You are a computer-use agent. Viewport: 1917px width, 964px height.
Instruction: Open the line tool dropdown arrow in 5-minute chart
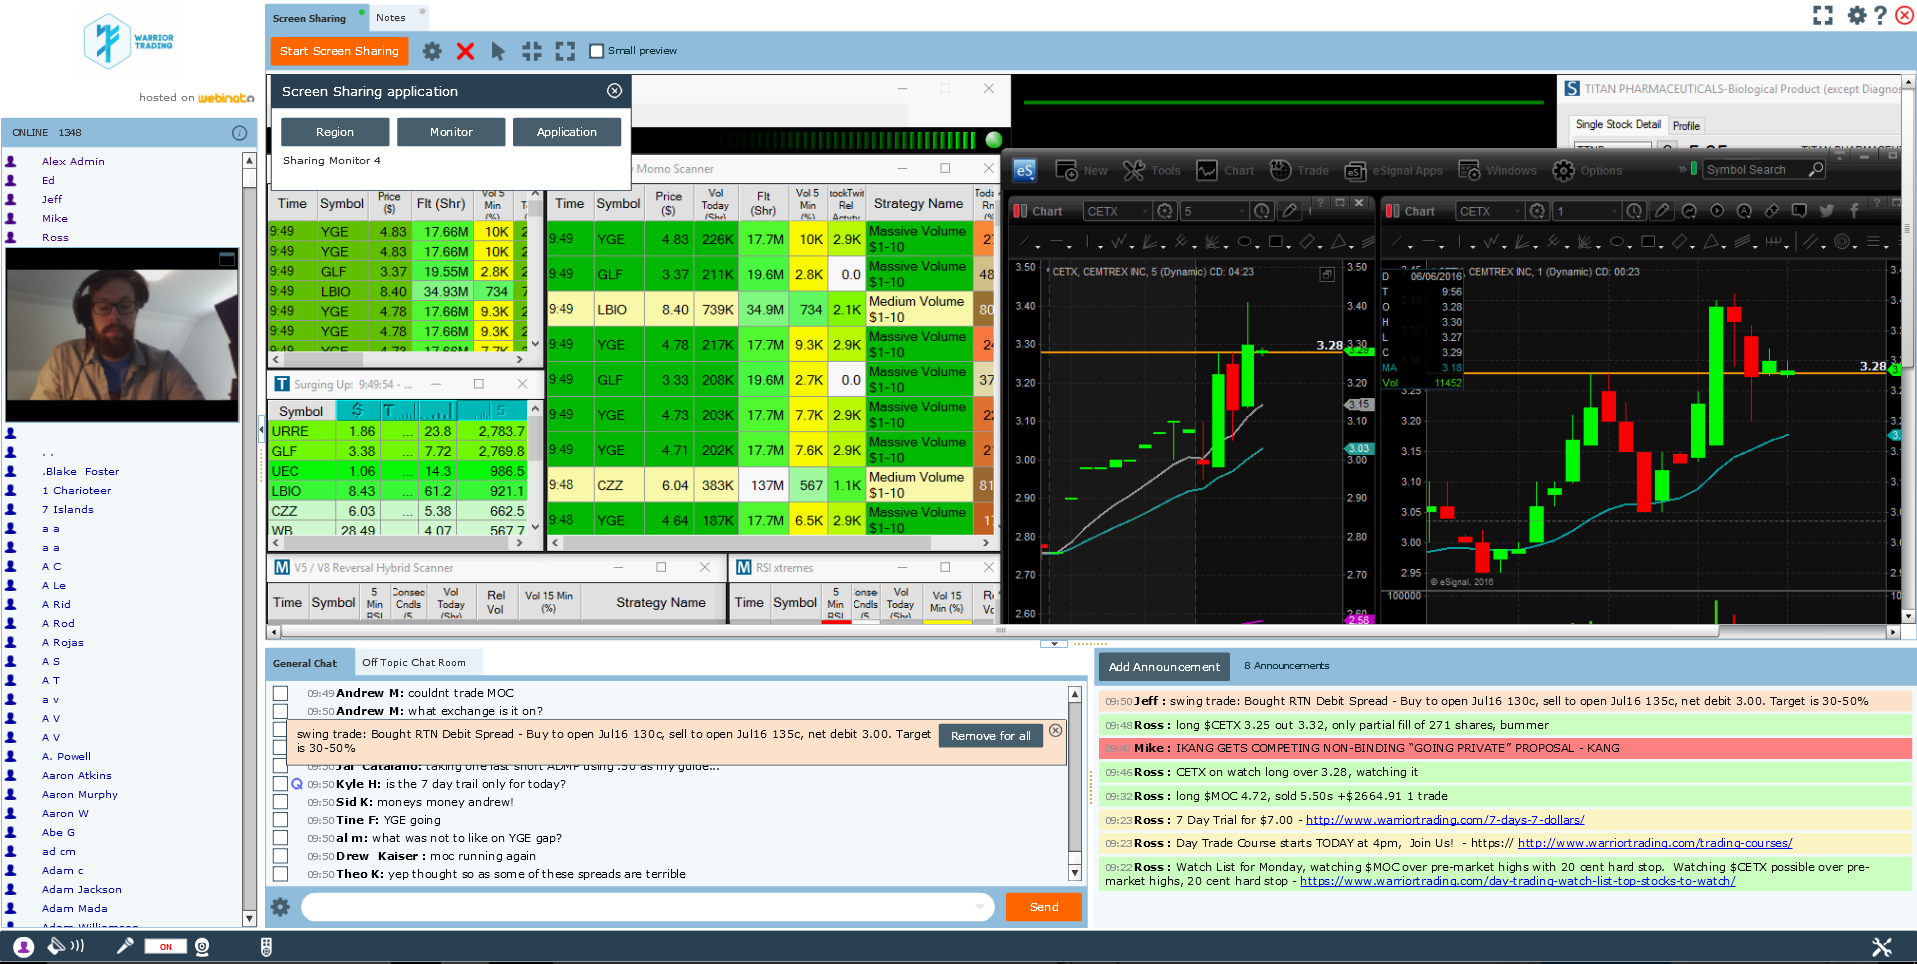[x=1038, y=245]
